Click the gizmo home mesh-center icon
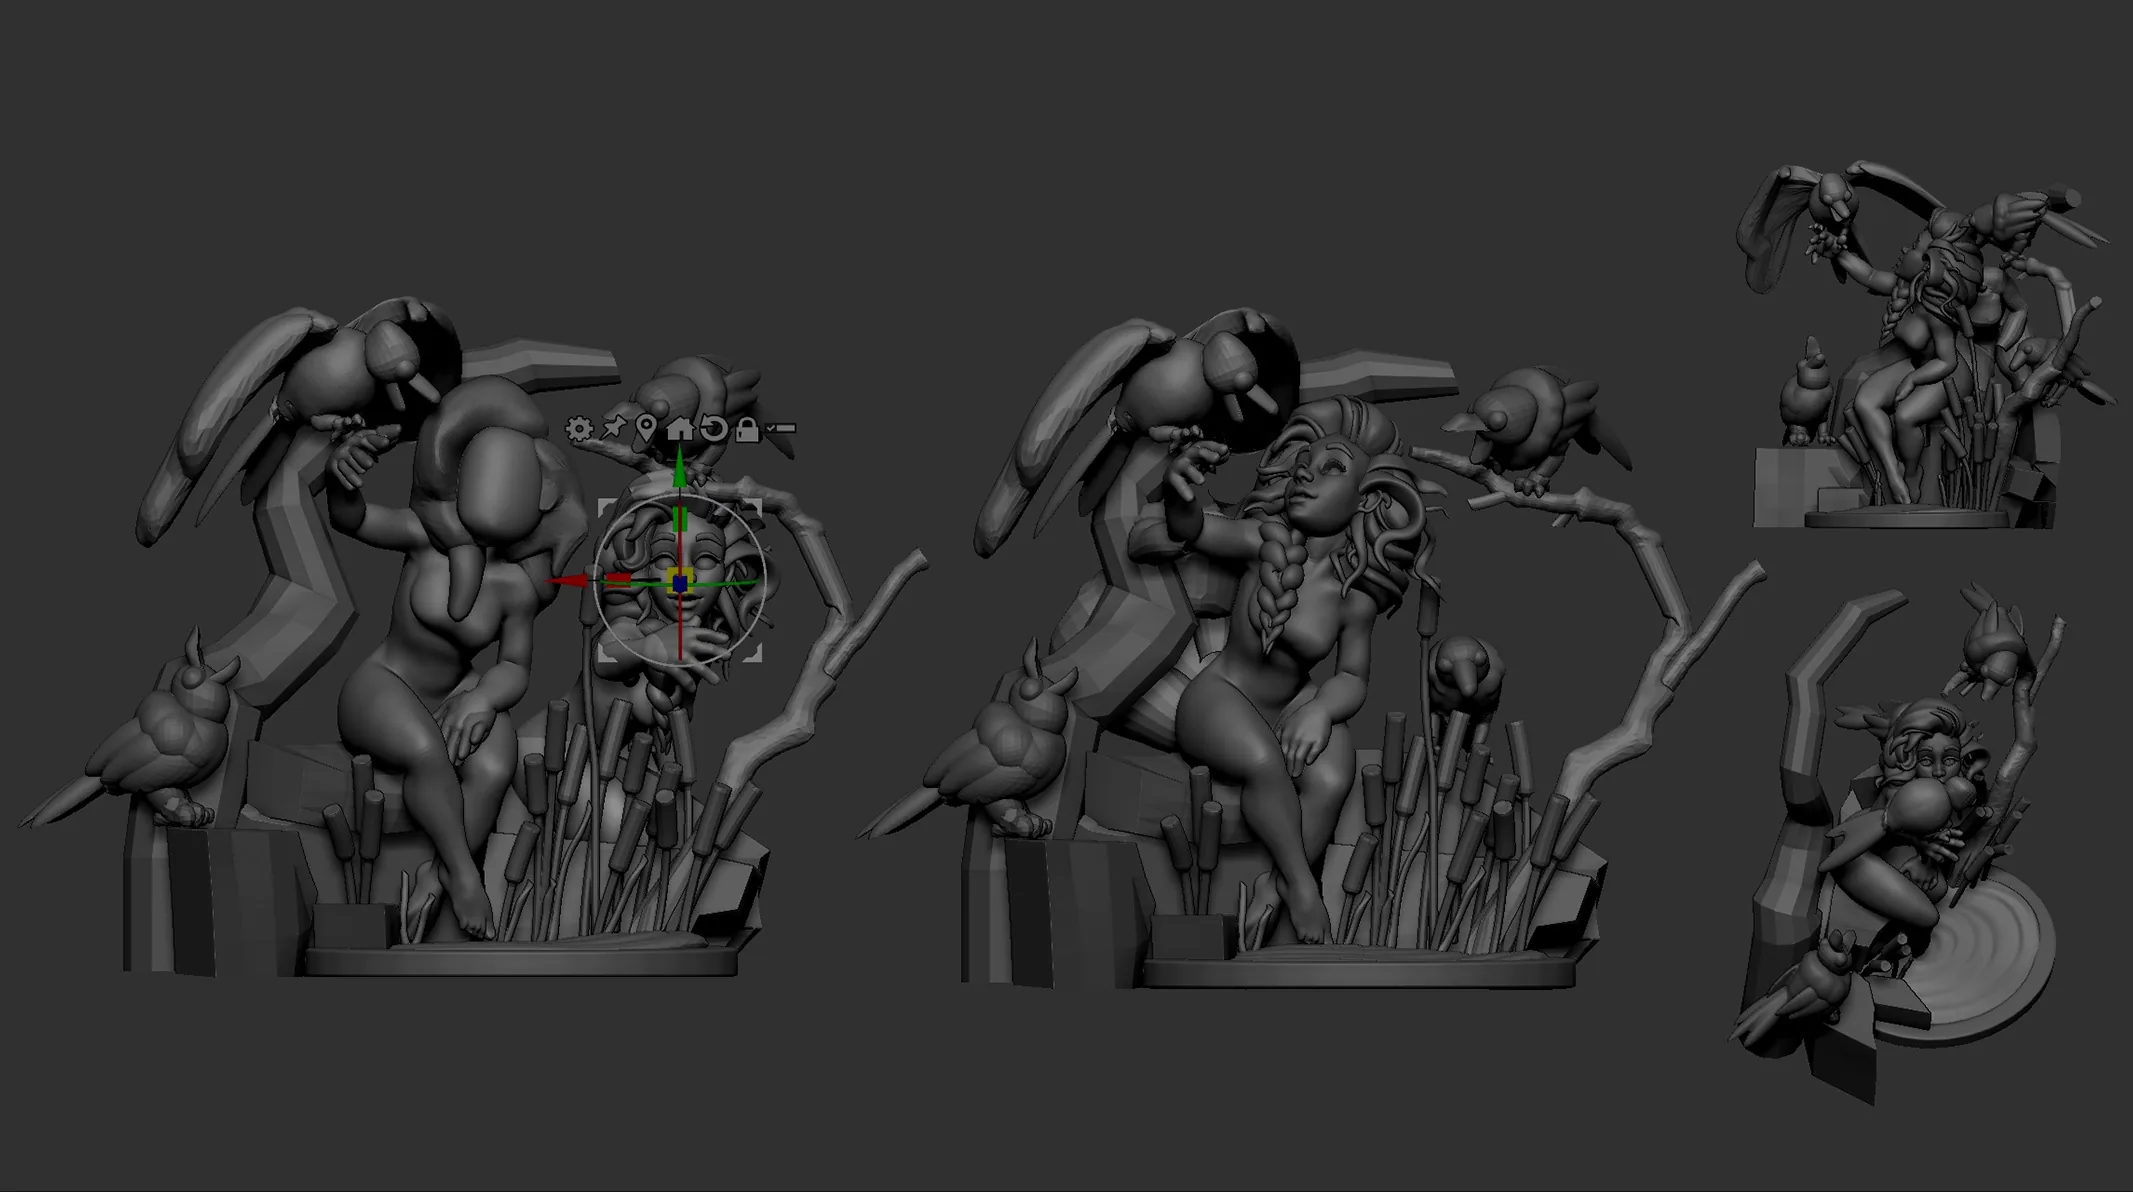The width and height of the screenshot is (2133, 1192). pos(680,428)
